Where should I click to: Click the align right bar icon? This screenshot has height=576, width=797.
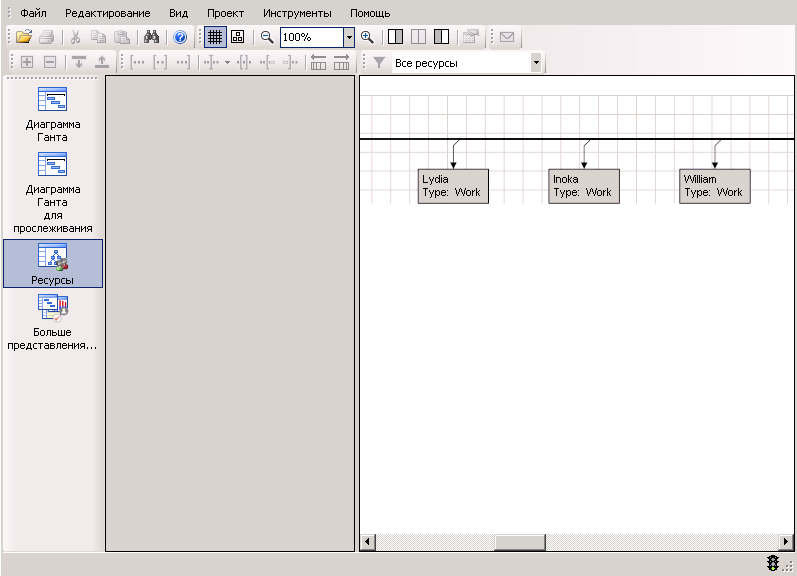(x=290, y=63)
